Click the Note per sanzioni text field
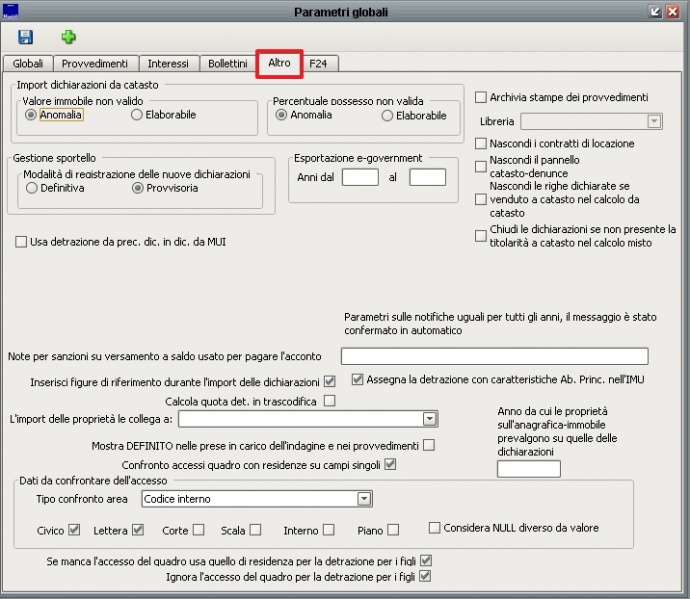 tap(494, 357)
